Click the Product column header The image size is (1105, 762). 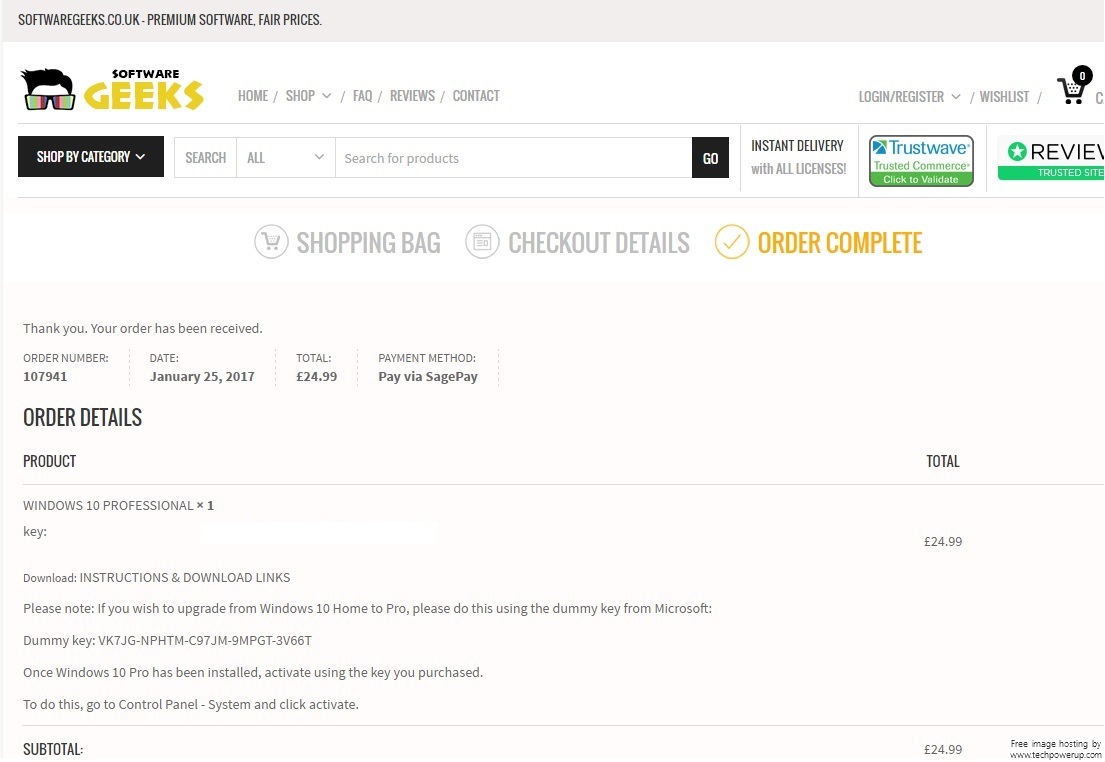49,461
